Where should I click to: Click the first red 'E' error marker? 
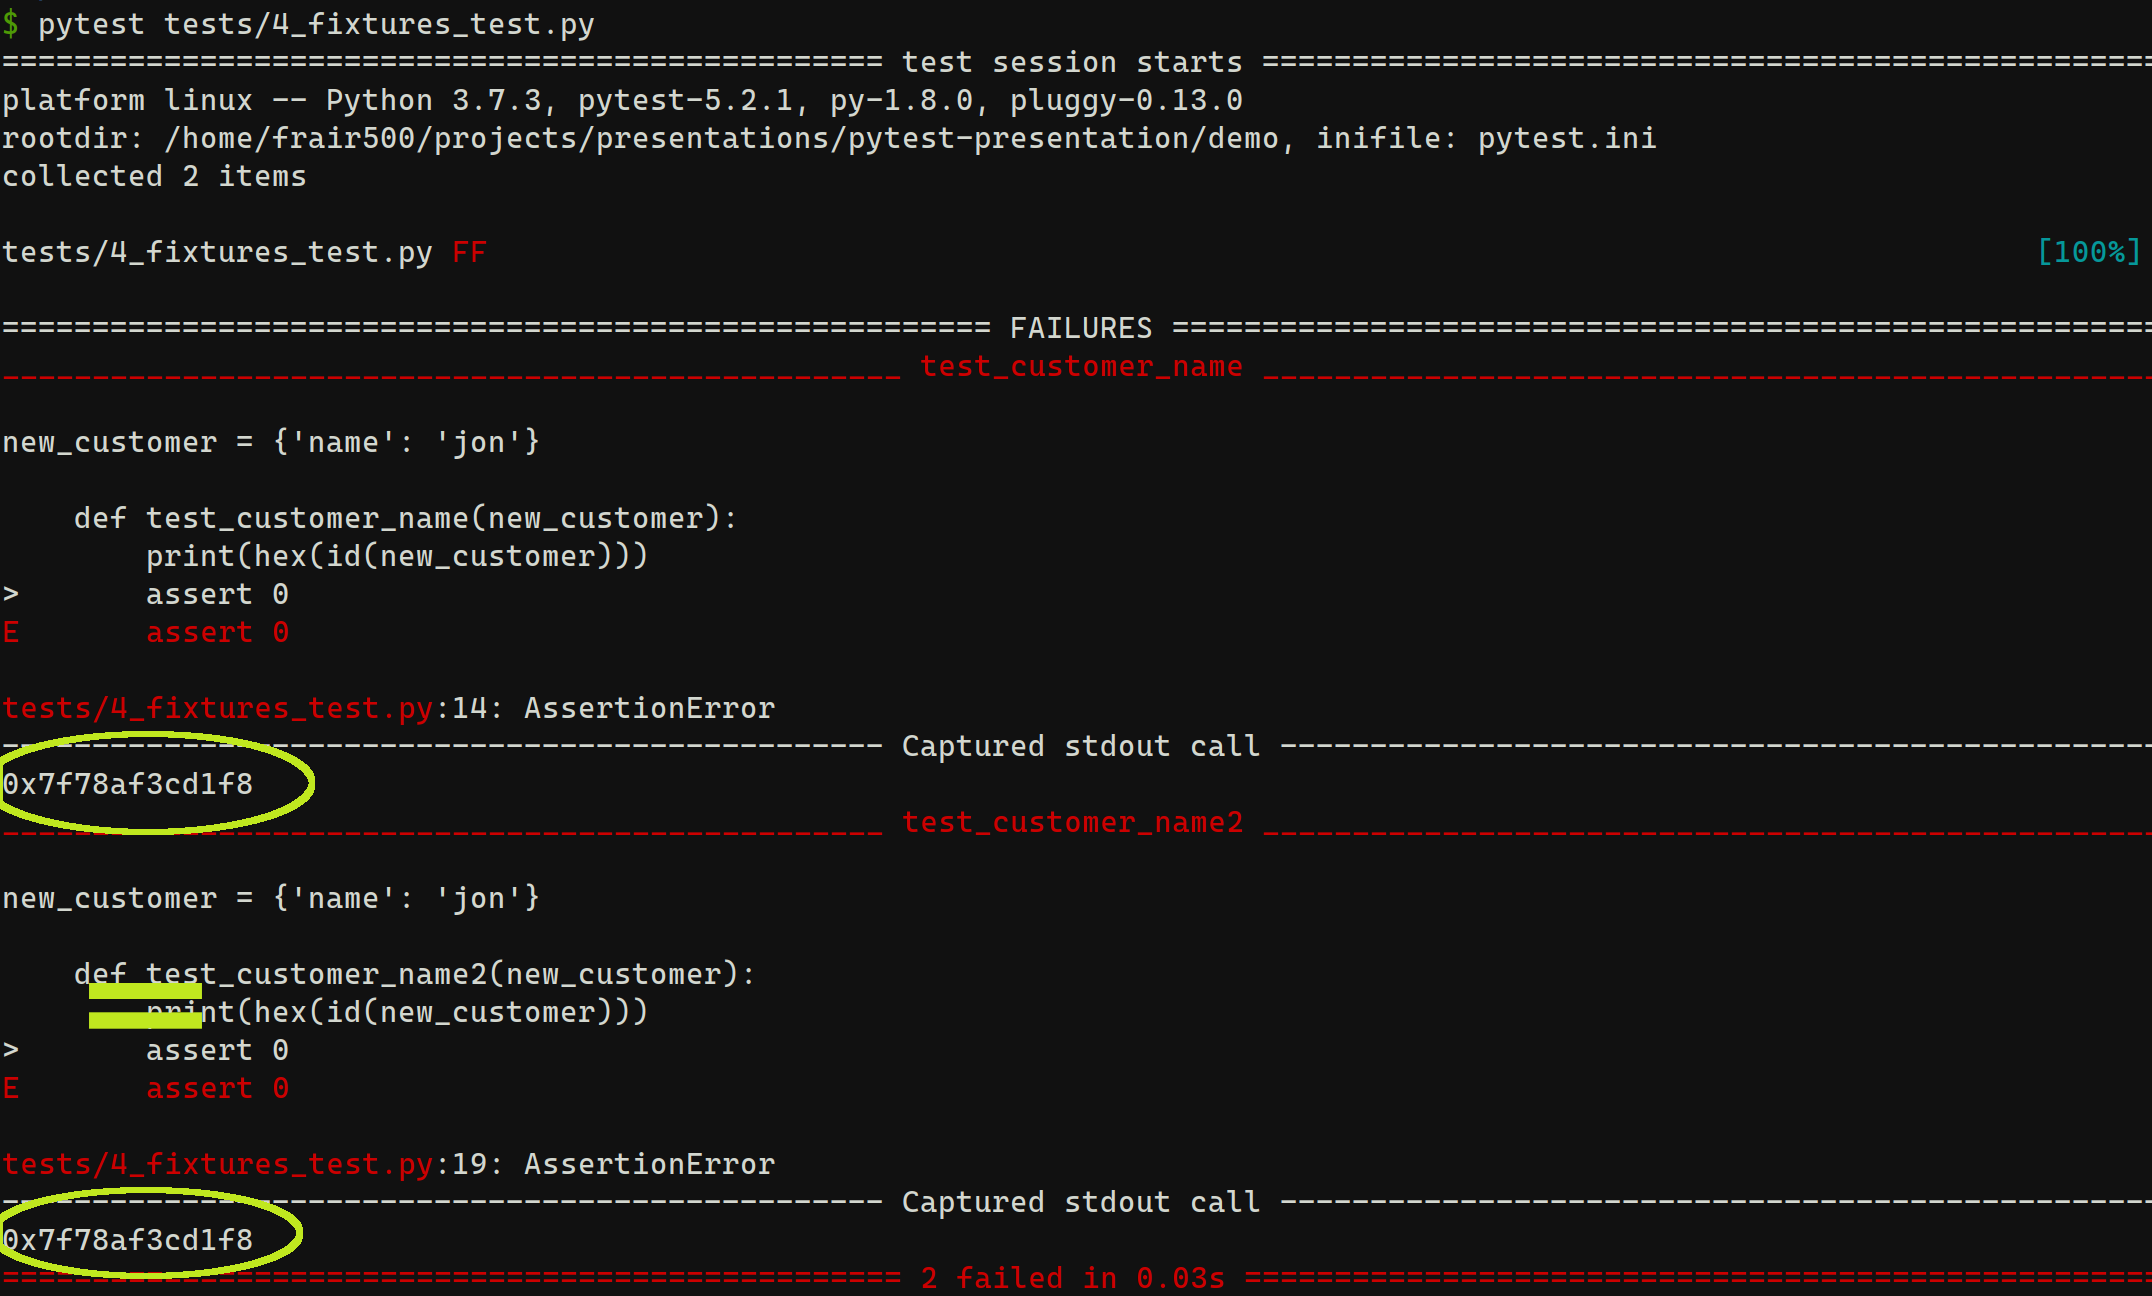click(x=11, y=632)
